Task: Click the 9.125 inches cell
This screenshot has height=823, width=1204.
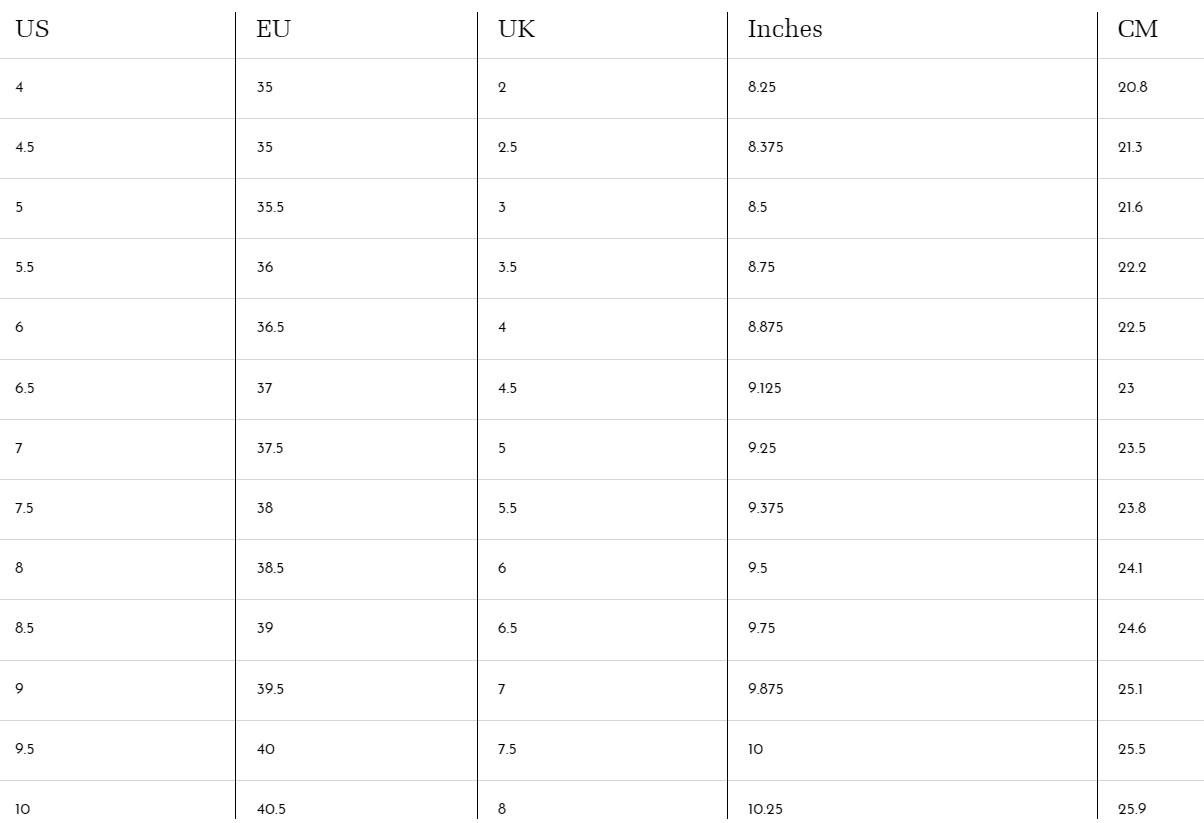Action: (x=764, y=388)
